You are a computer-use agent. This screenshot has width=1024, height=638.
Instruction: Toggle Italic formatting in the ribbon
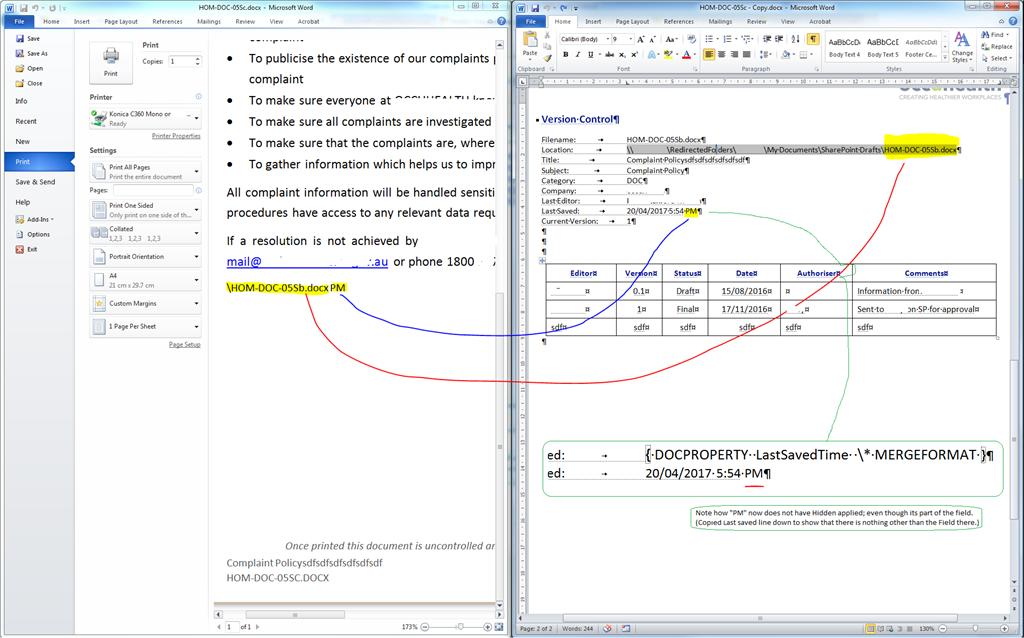[578, 55]
